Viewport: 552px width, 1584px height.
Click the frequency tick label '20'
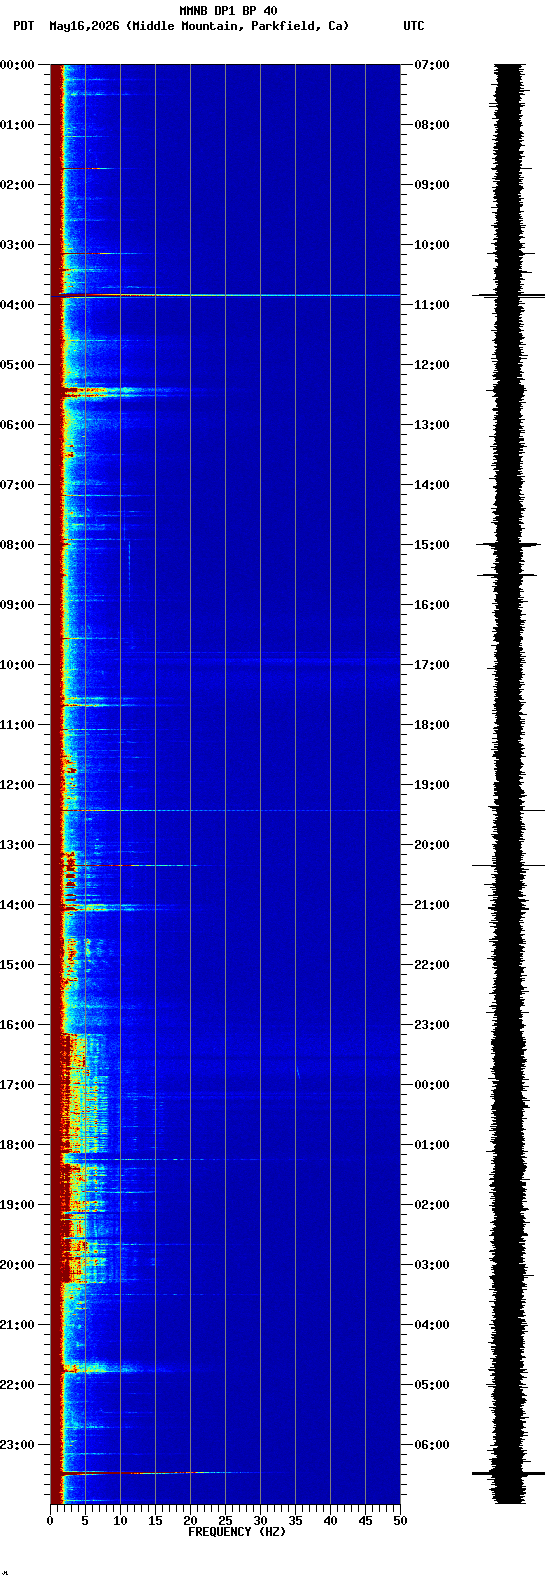pos(190,1521)
